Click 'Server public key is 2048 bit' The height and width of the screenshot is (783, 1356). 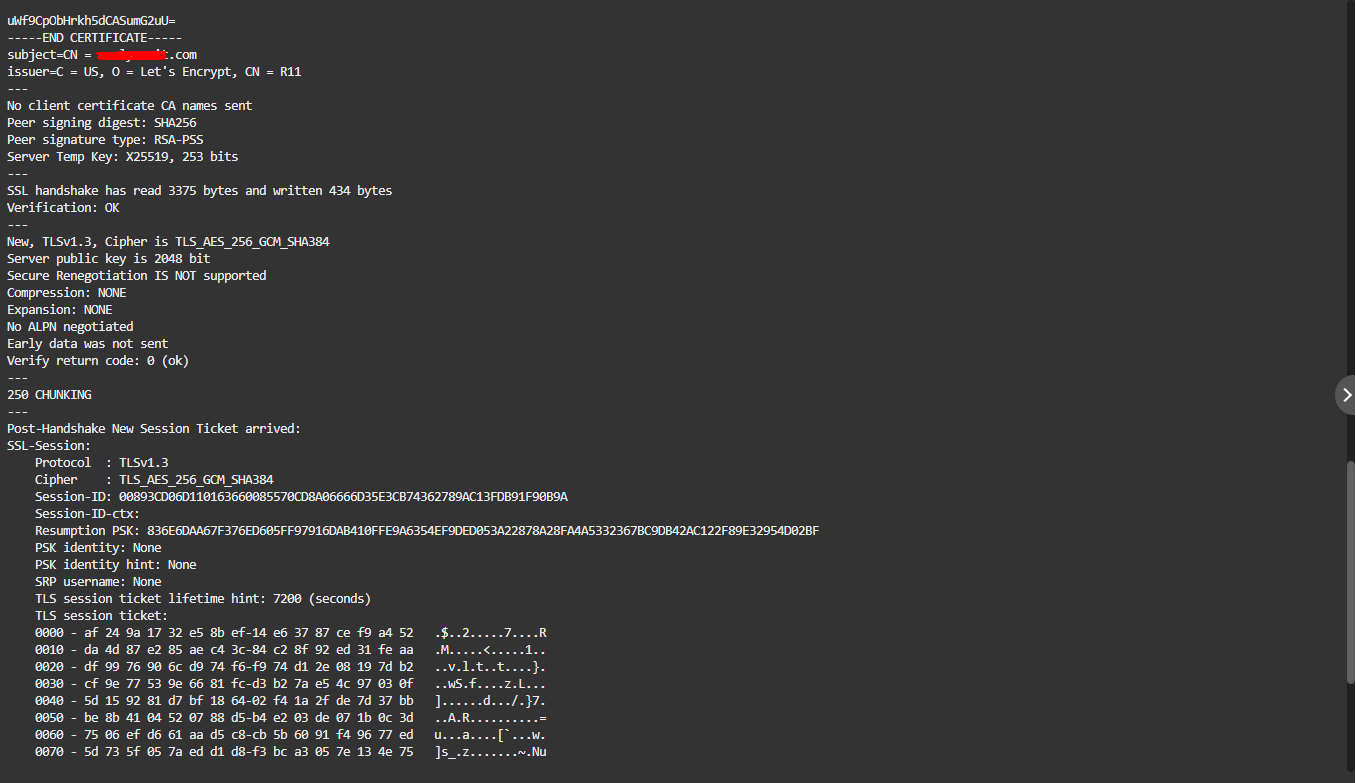coord(108,258)
